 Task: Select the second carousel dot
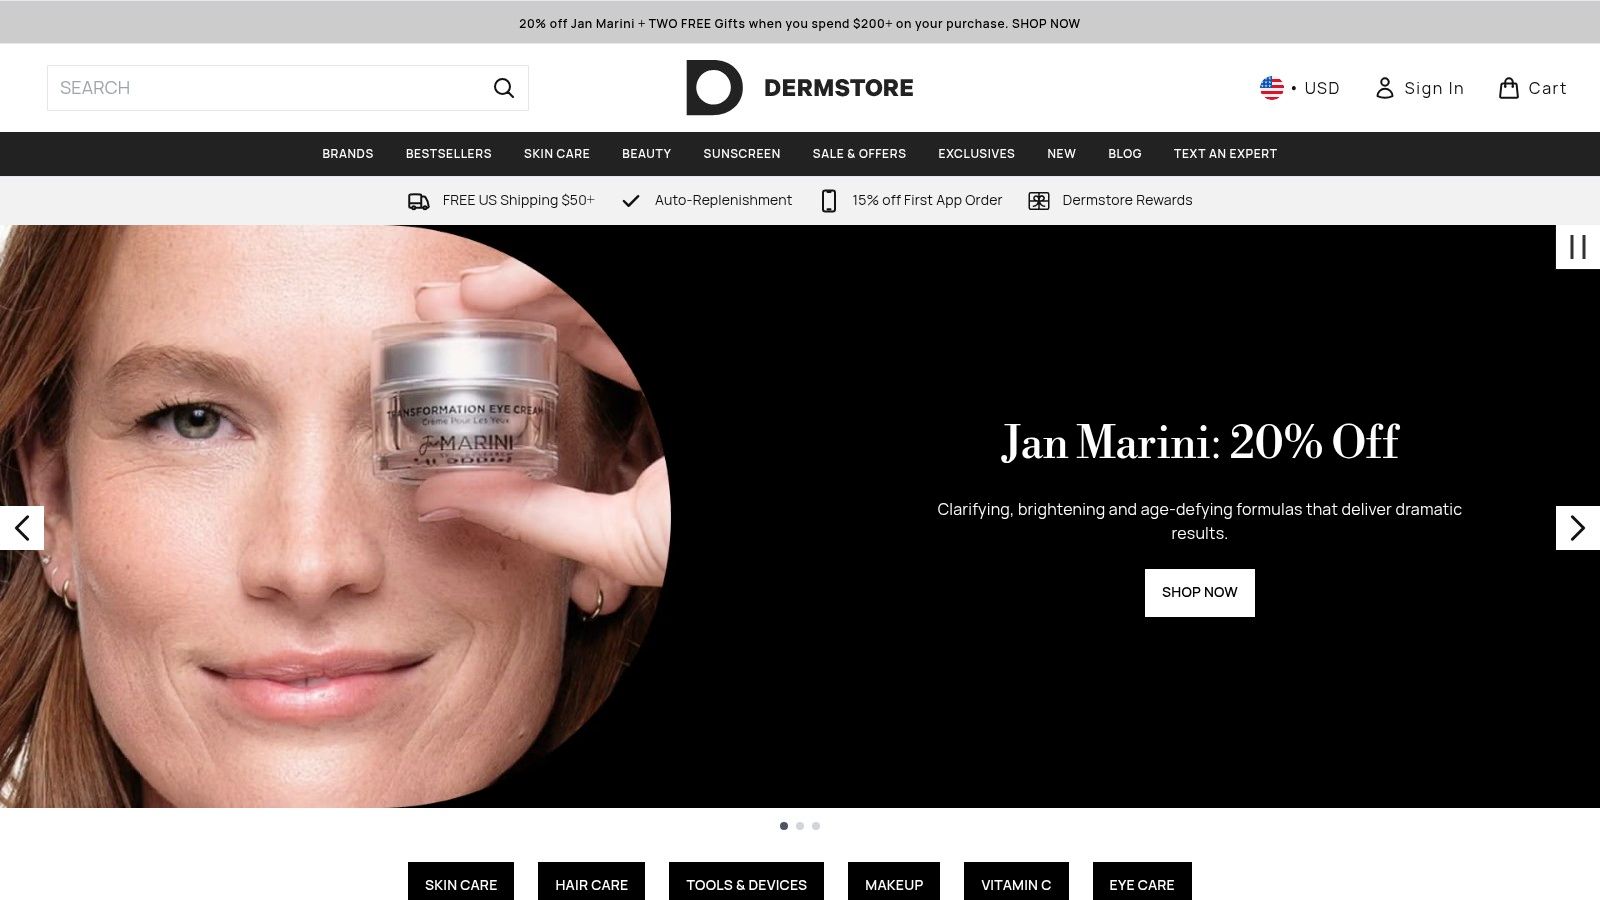point(800,826)
